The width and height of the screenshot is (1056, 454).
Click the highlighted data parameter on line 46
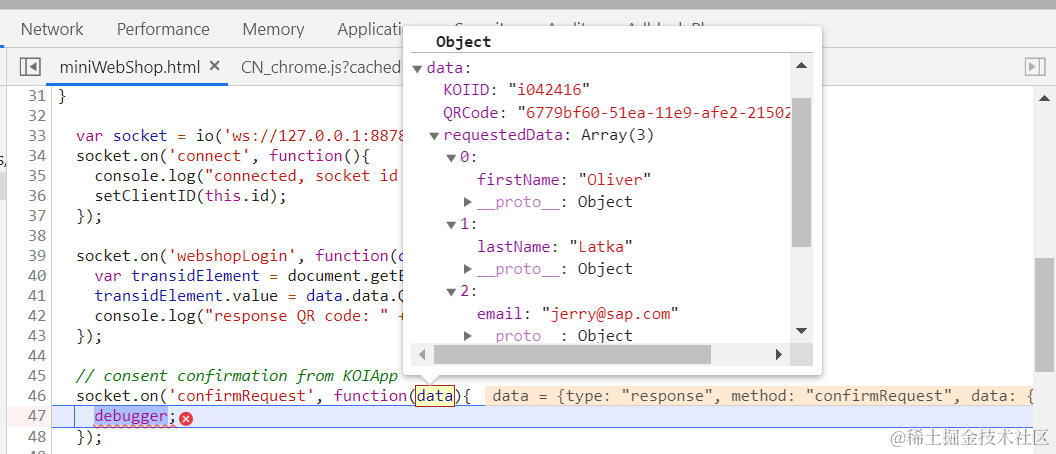(435, 396)
